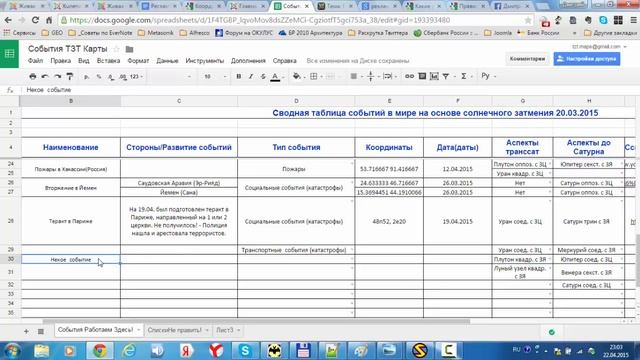Open the Формат menu
Viewport: 640px width, 360px height.
[138, 60]
